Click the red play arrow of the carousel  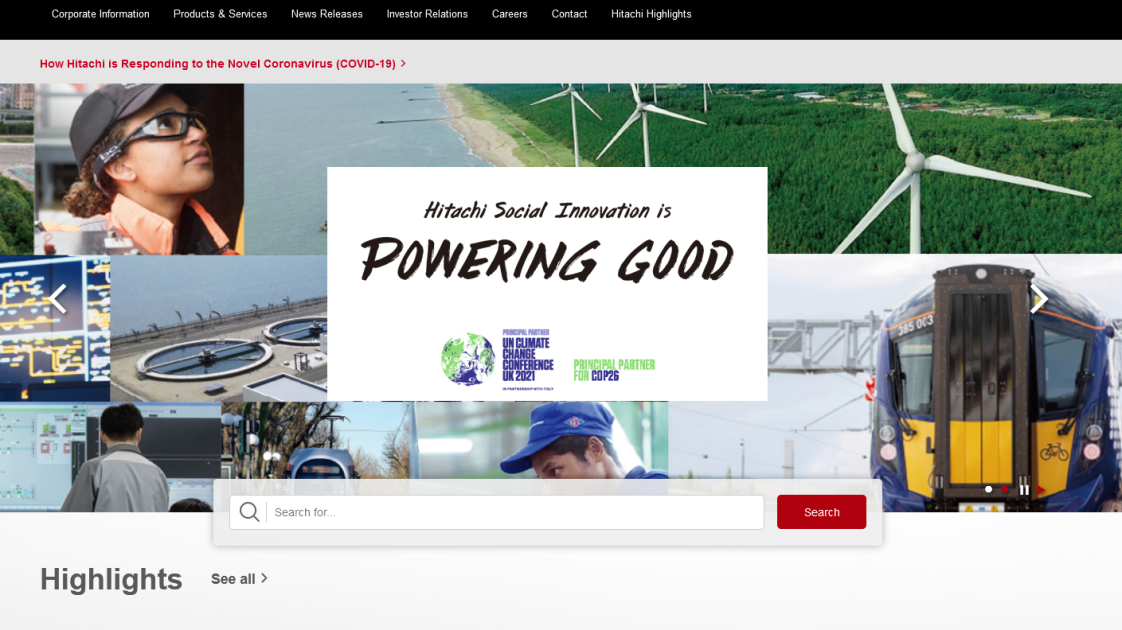pos(1041,490)
